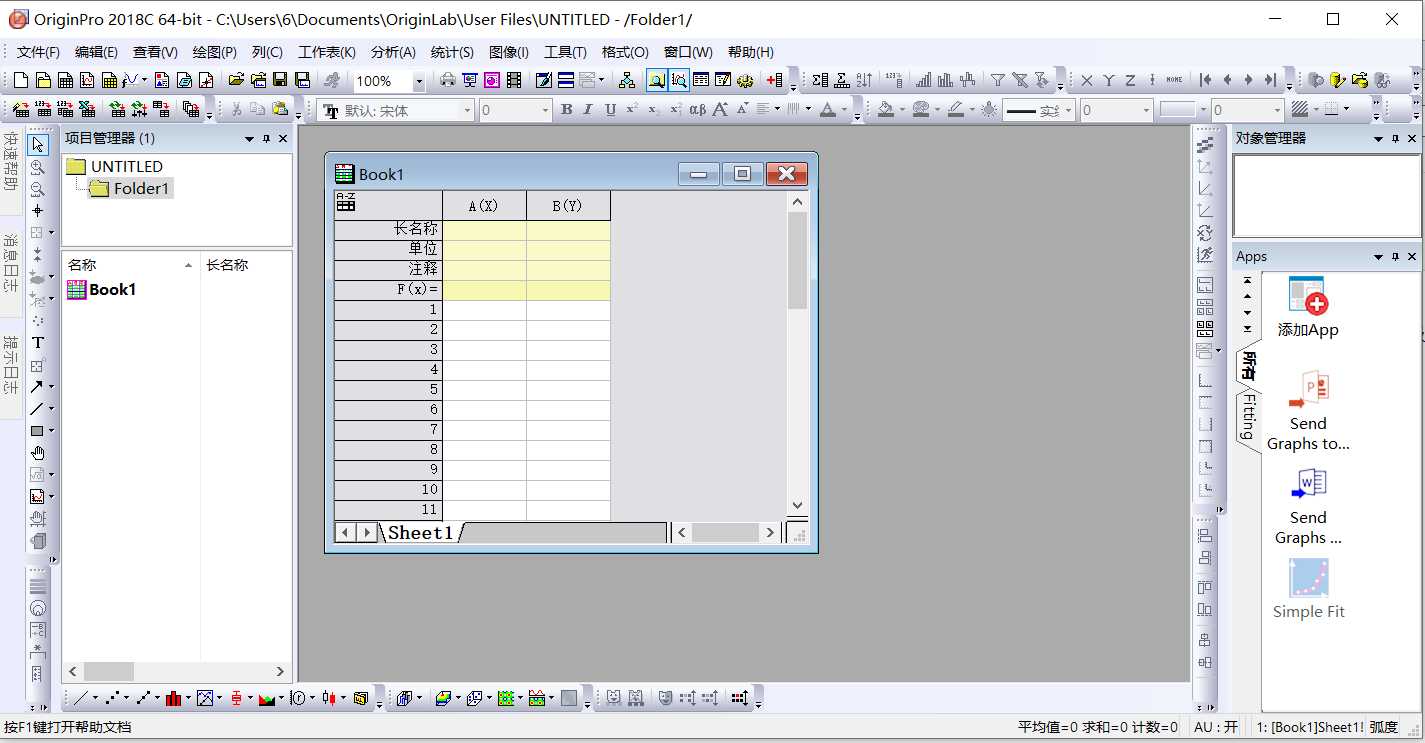The height and width of the screenshot is (743, 1425).
Task: Select the Pan hand tool
Action: (38, 452)
